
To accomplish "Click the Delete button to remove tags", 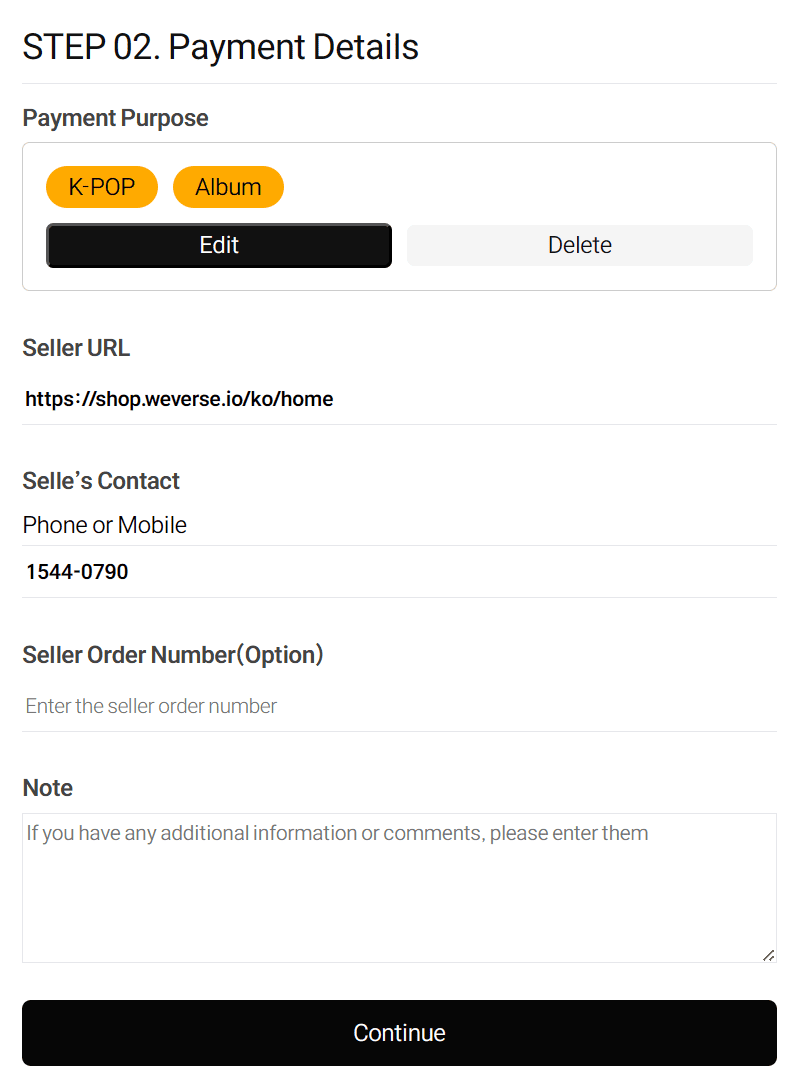I will pos(579,245).
